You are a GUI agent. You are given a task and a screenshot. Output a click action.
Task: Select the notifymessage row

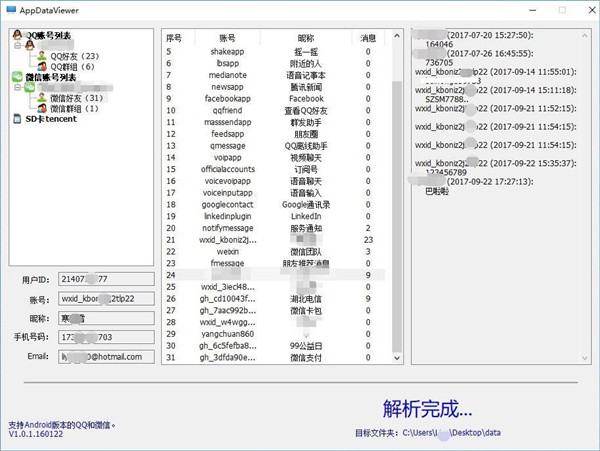(274, 228)
